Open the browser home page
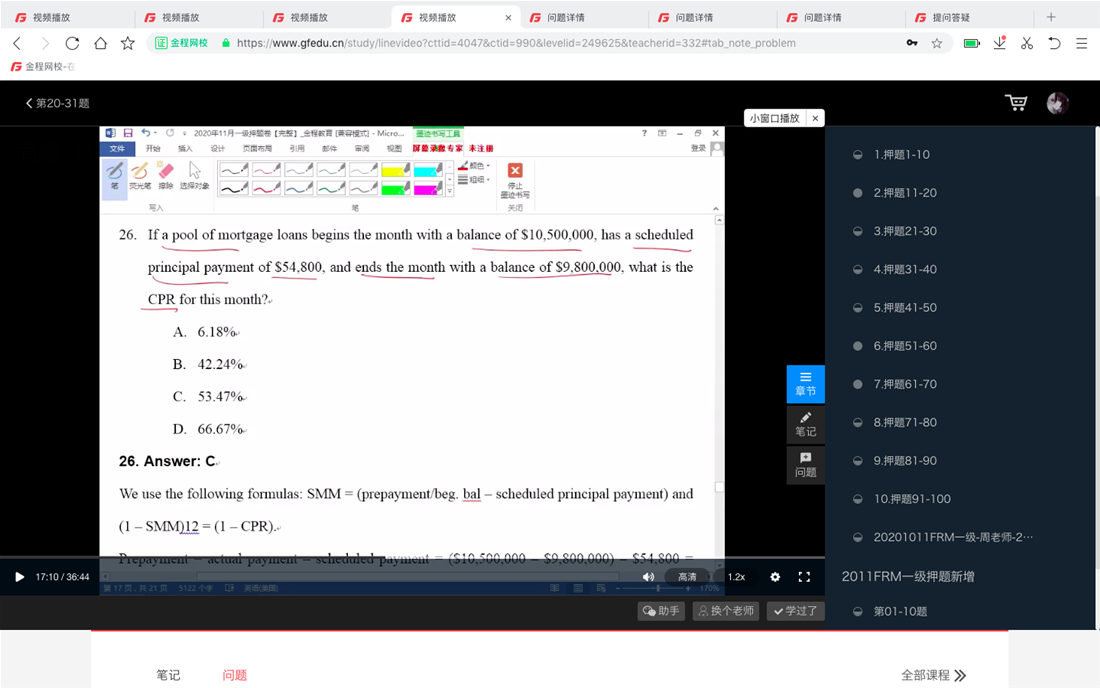Viewport: 1100px width, 688px height. click(100, 43)
